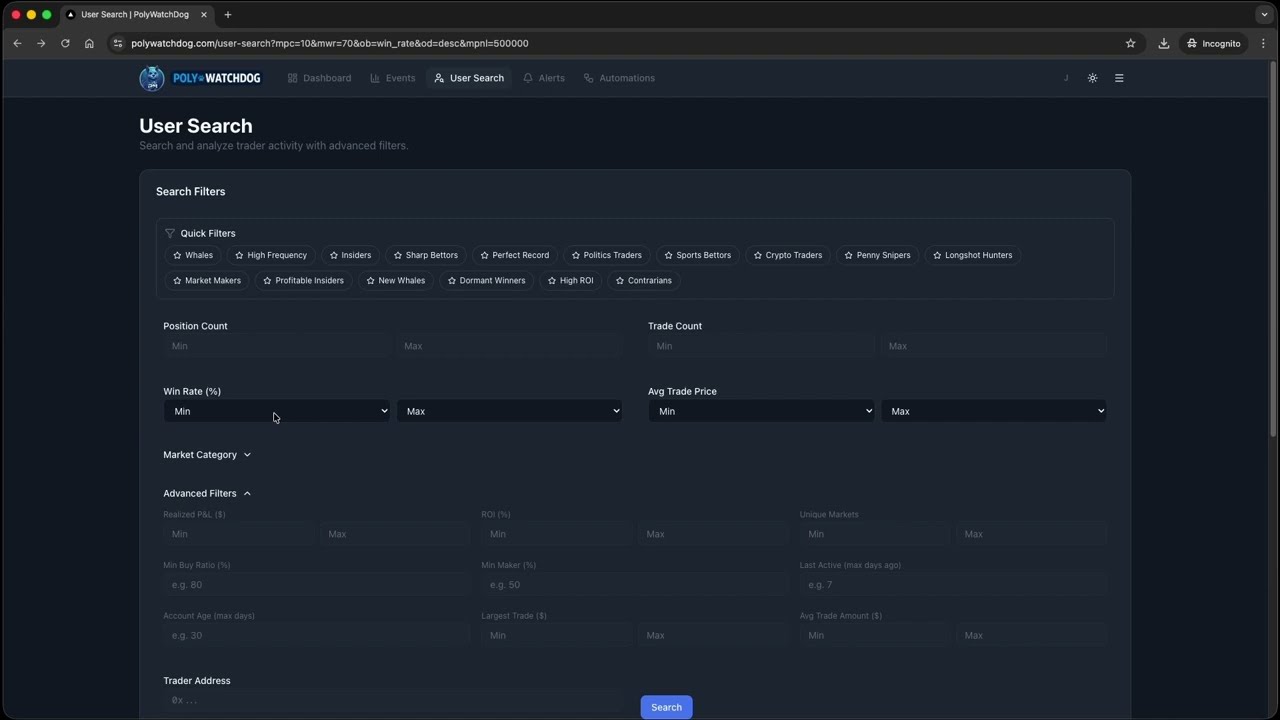Focus the Min Buy Ratio field
The height and width of the screenshot is (720, 1280).
[x=316, y=585]
